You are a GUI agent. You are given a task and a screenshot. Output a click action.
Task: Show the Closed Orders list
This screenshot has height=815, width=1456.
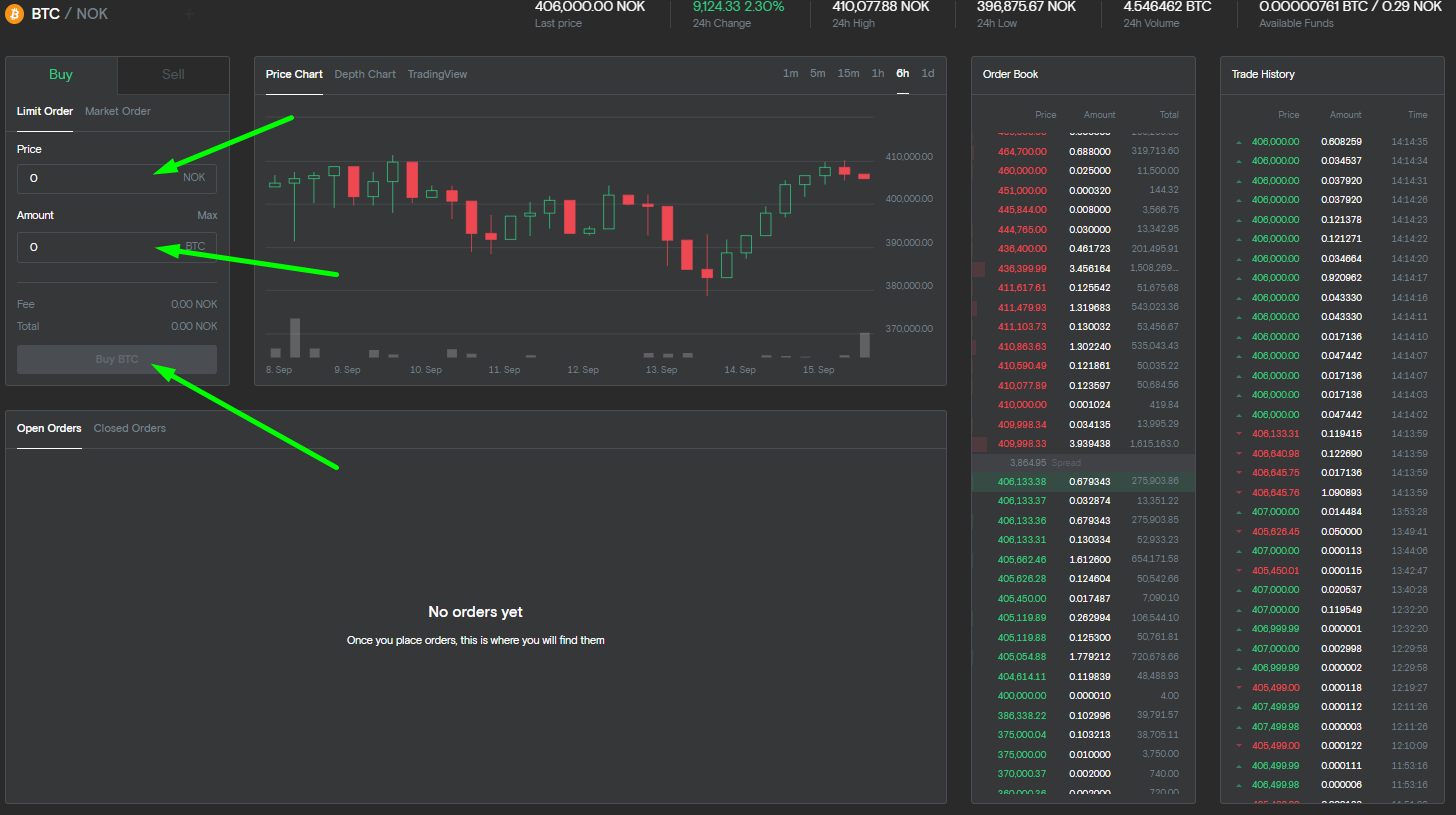point(130,428)
